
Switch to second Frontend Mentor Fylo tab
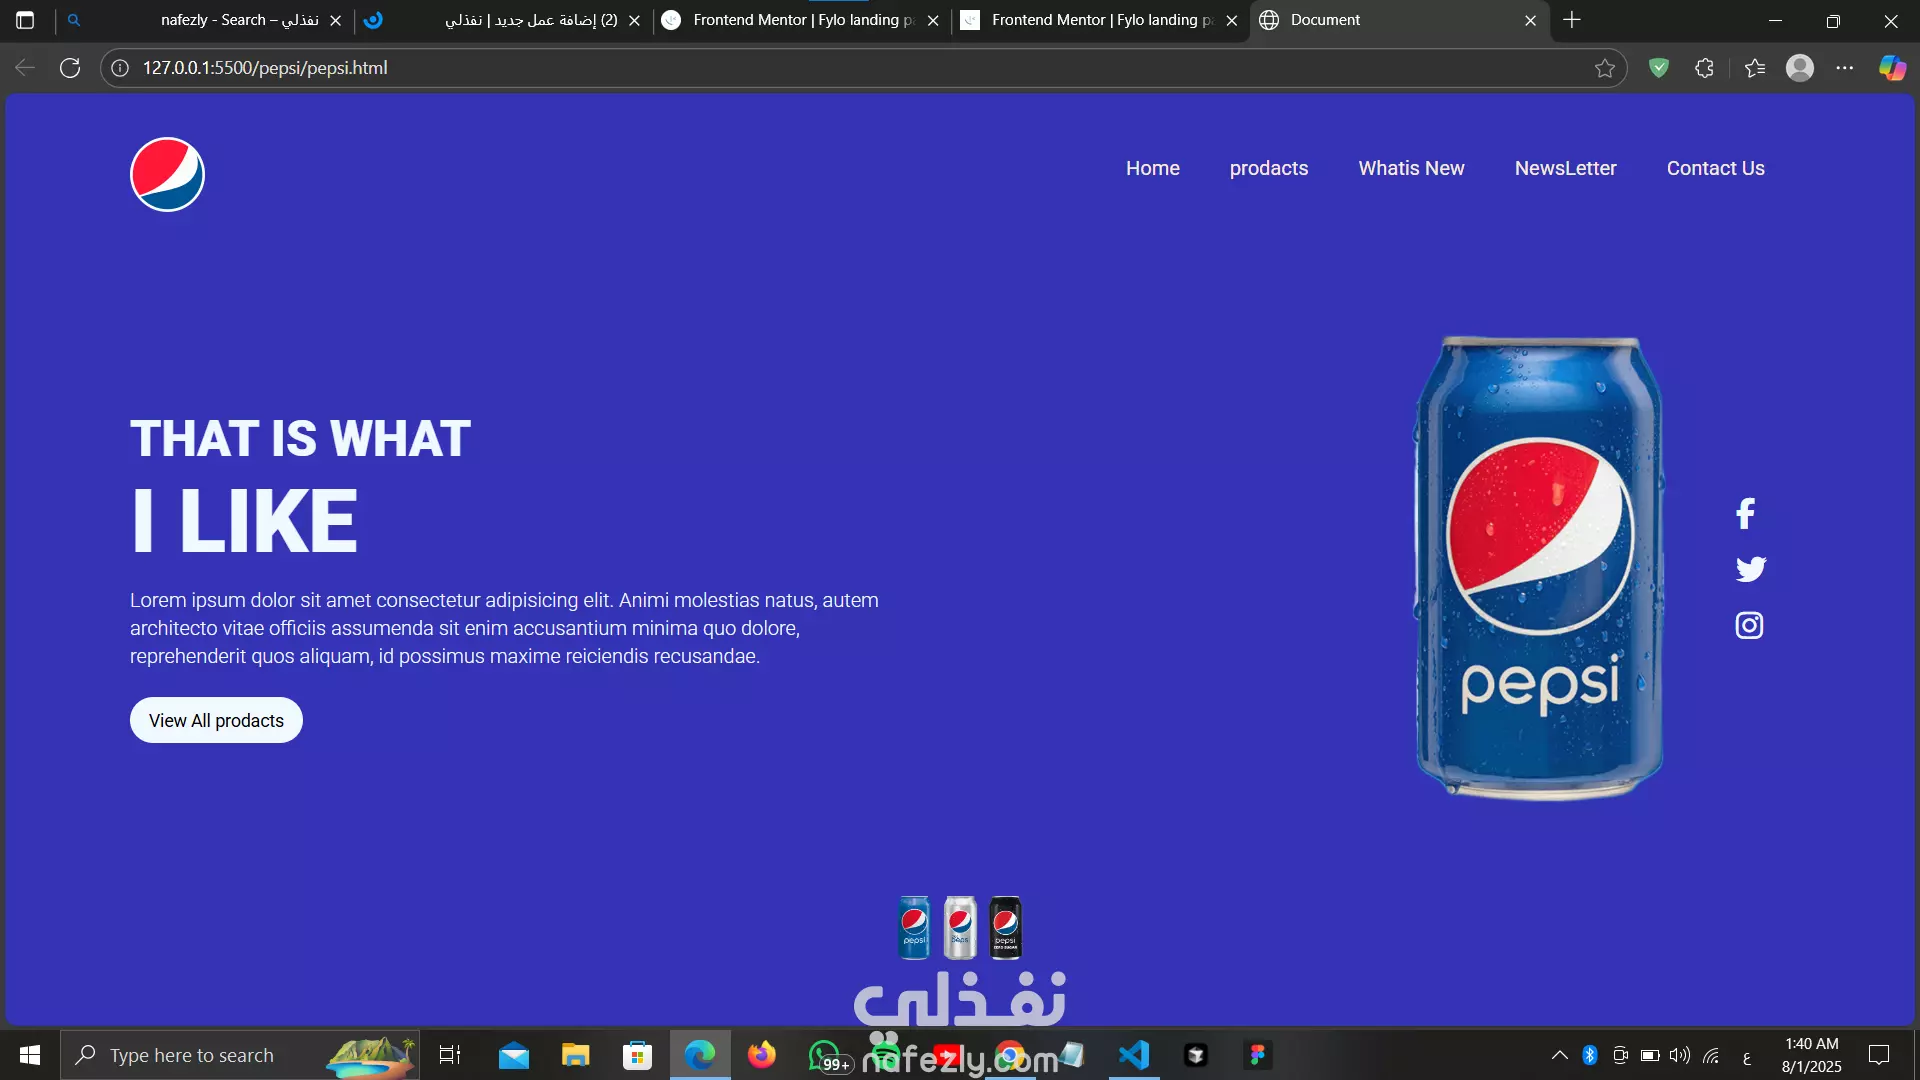click(1098, 20)
